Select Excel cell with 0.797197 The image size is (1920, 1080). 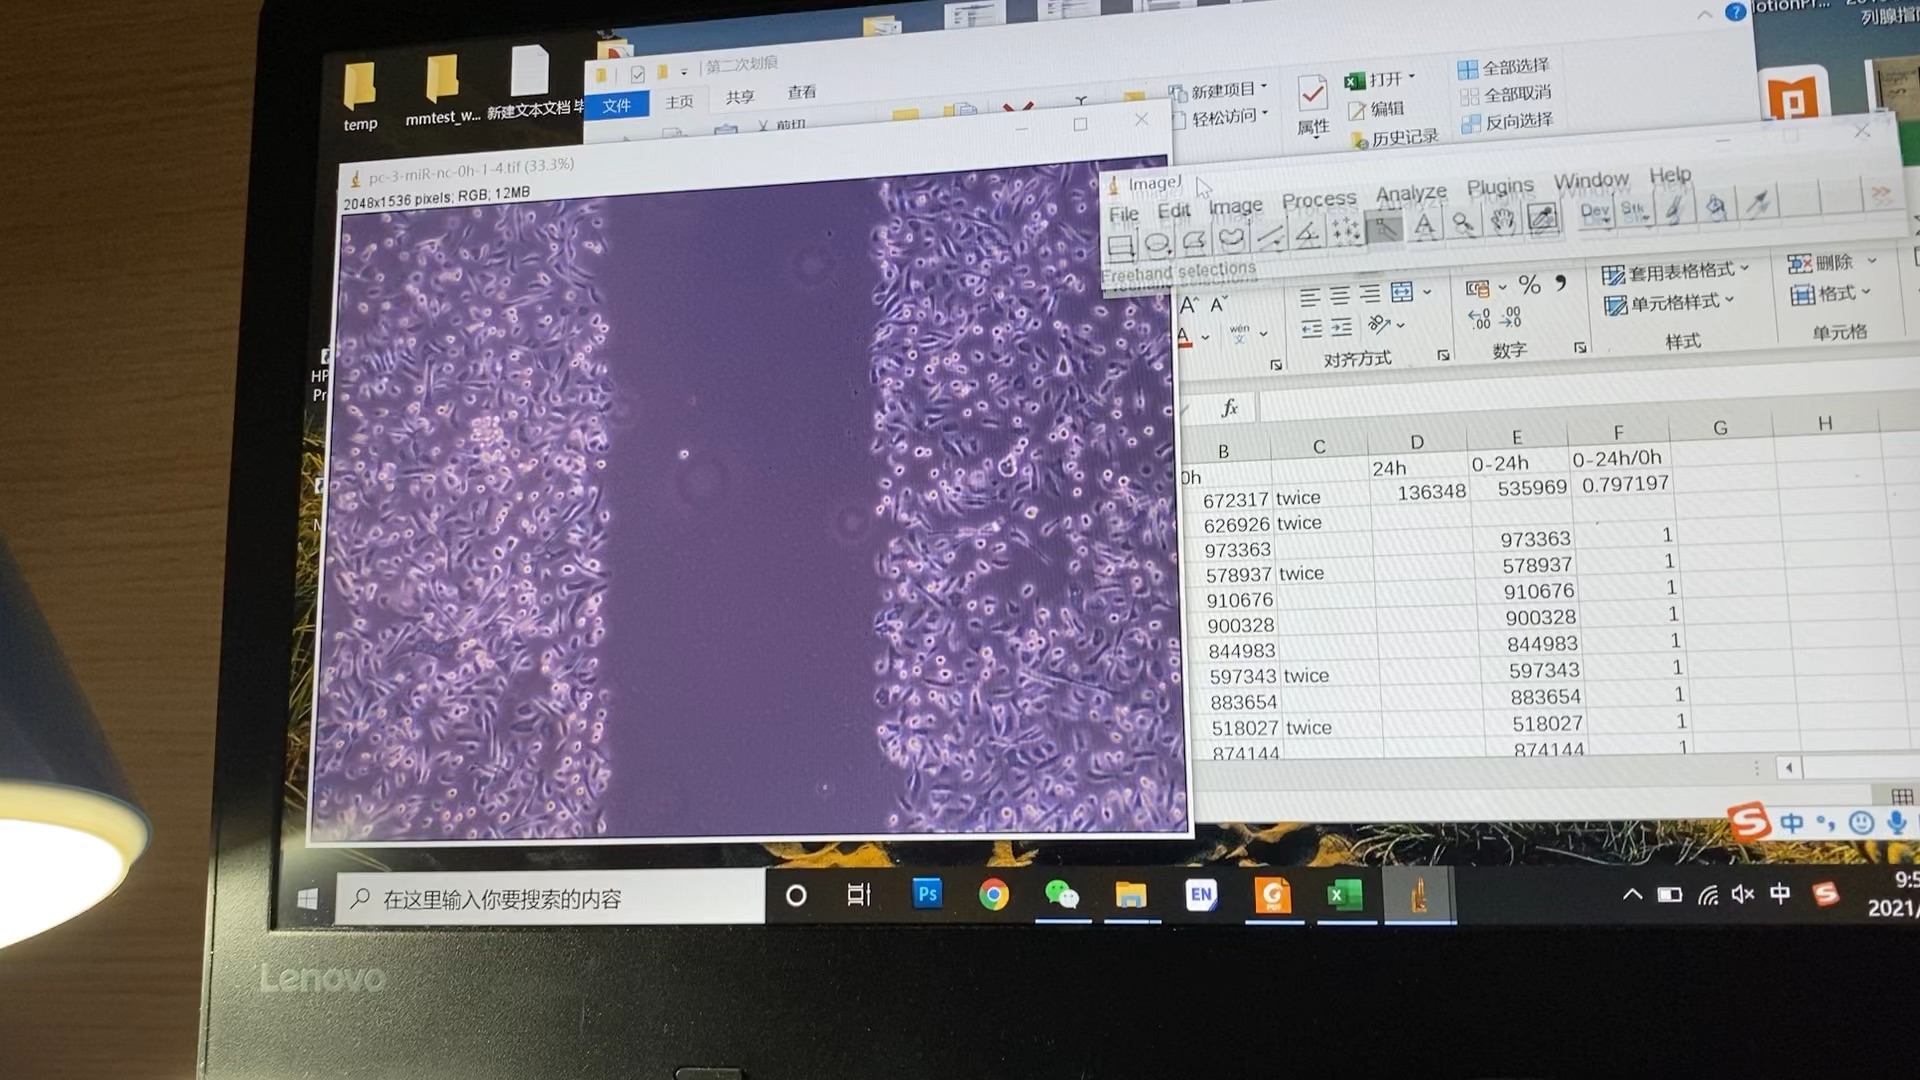[x=1621, y=484]
